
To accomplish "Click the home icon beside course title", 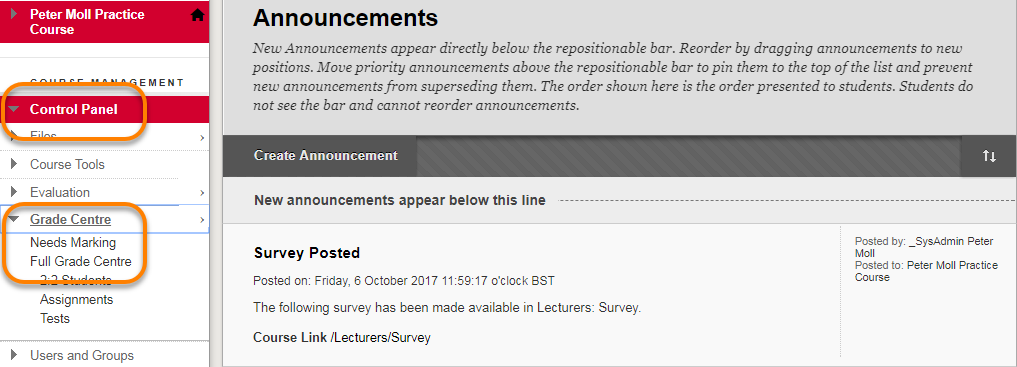I will click(x=197, y=16).
